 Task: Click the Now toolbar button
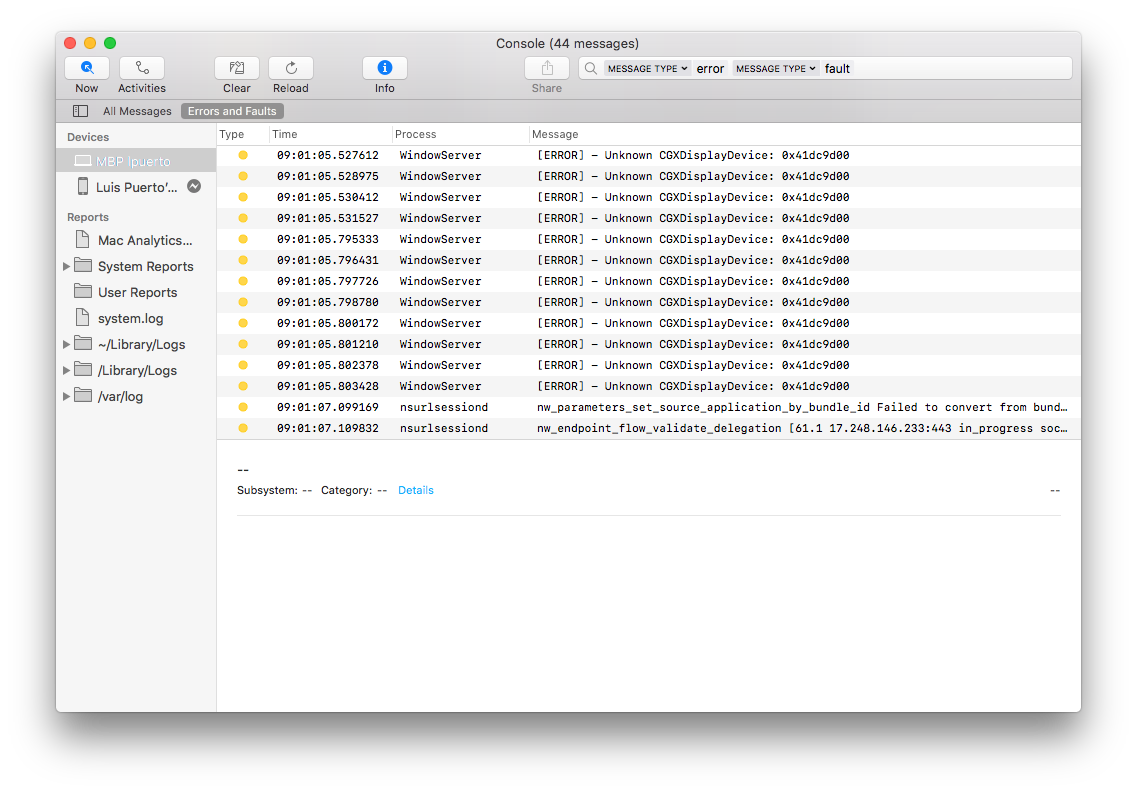[x=87, y=68]
